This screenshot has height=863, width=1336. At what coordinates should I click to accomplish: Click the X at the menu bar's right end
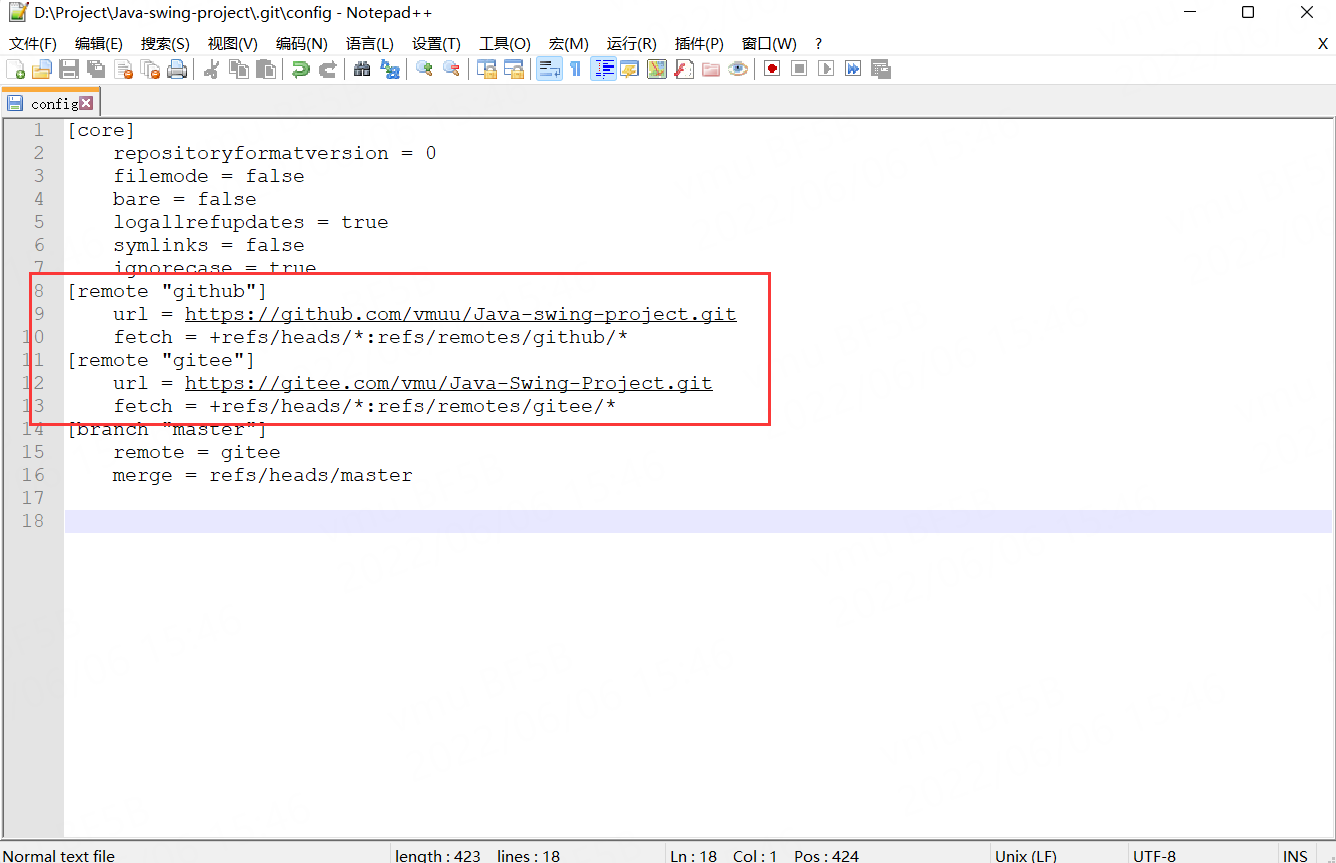click(x=1323, y=44)
